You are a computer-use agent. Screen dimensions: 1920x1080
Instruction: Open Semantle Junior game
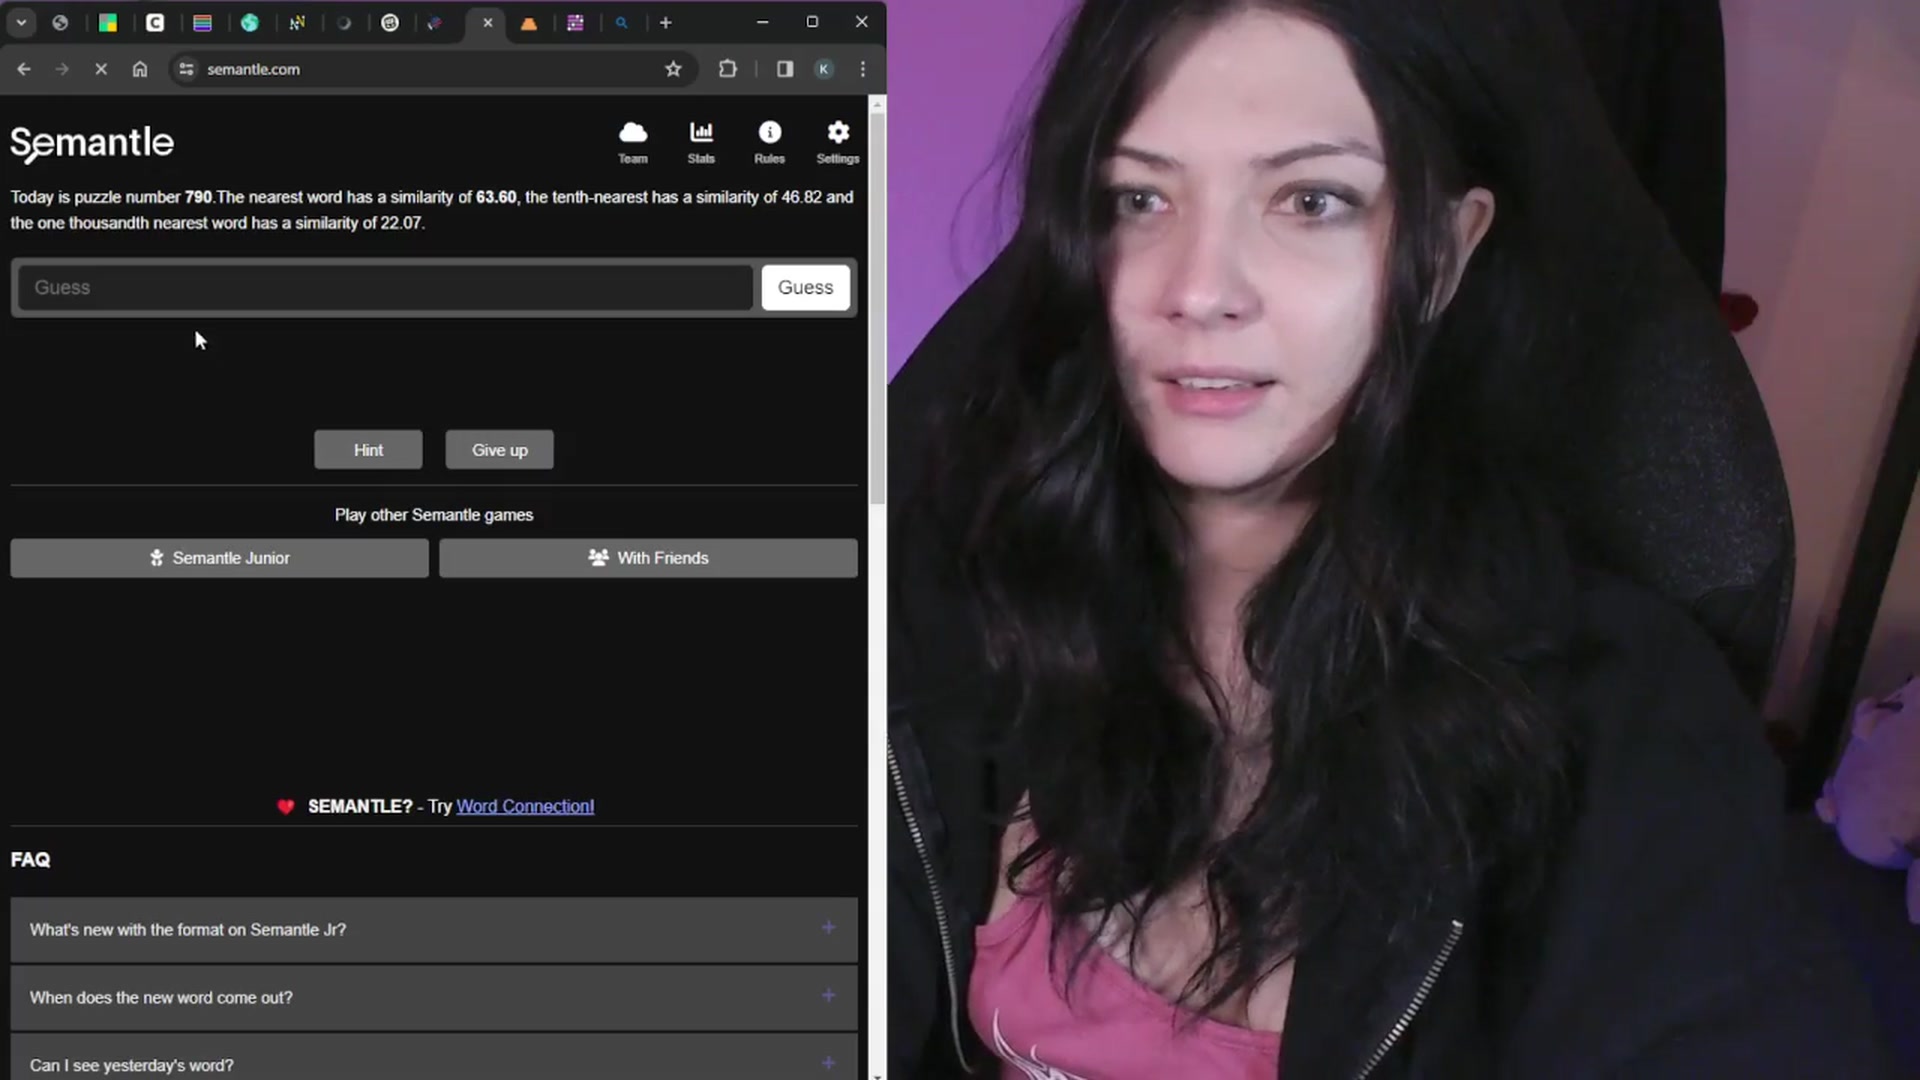220,558
